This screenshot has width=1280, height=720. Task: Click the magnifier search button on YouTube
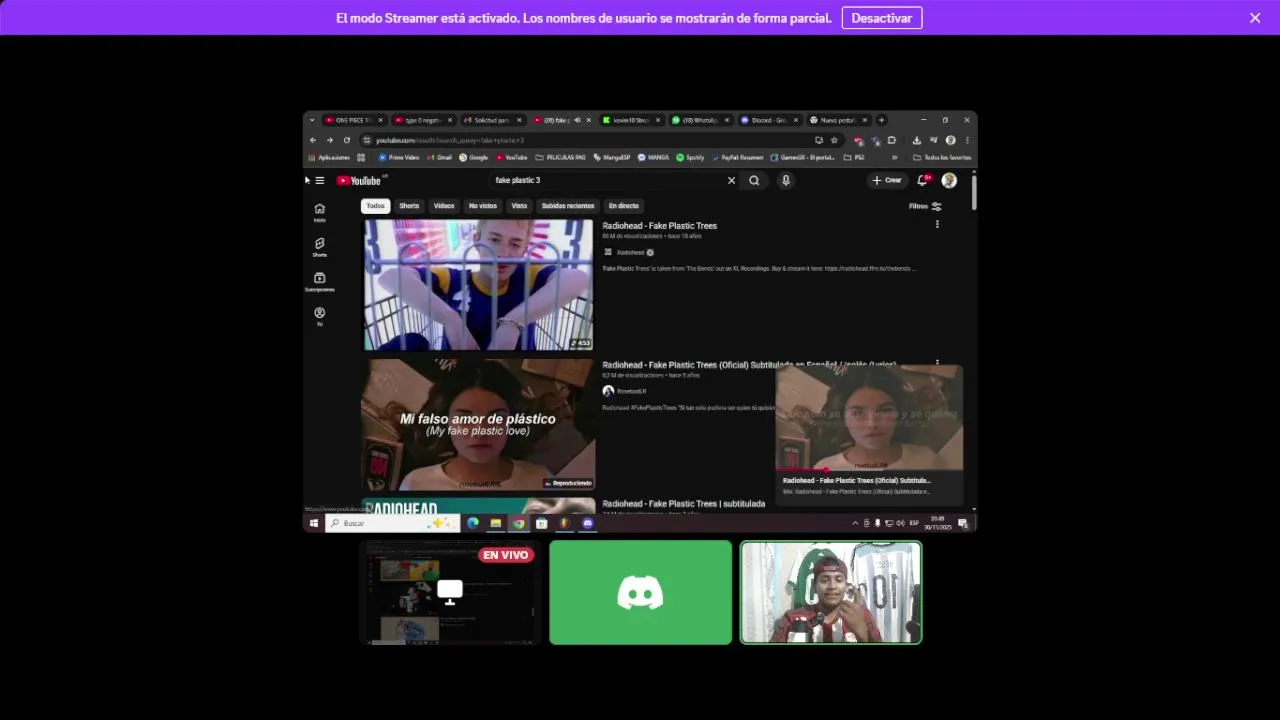click(x=754, y=181)
